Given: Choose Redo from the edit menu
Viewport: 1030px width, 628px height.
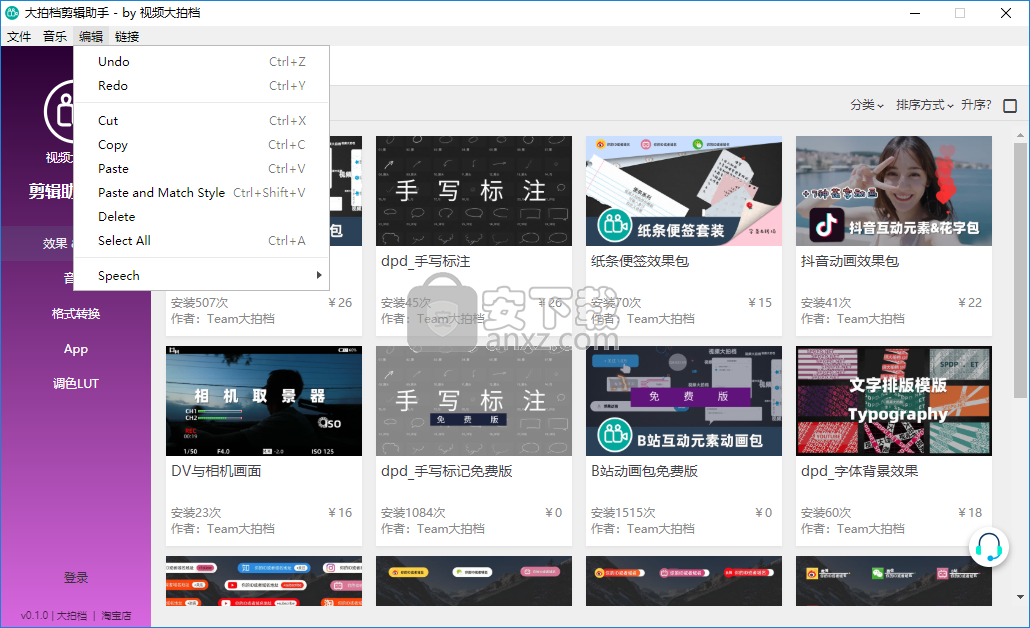Looking at the screenshot, I should [x=202, y=86].
